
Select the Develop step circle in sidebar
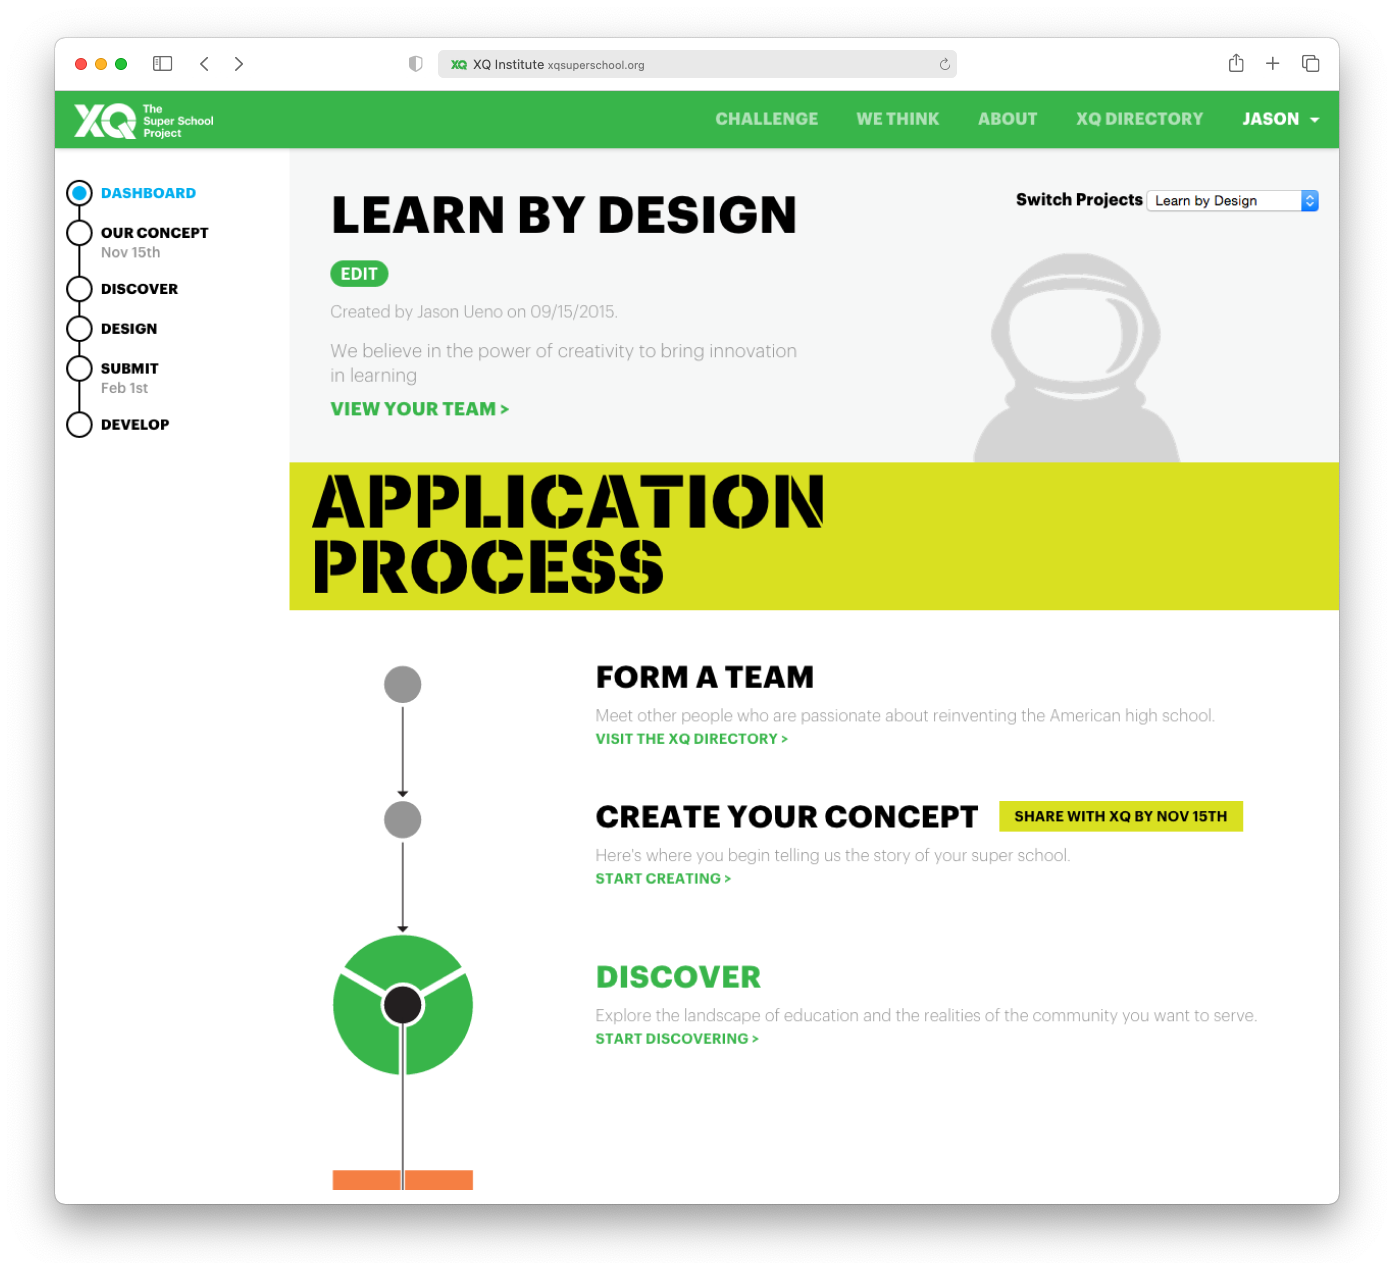(x=79, y=425)
